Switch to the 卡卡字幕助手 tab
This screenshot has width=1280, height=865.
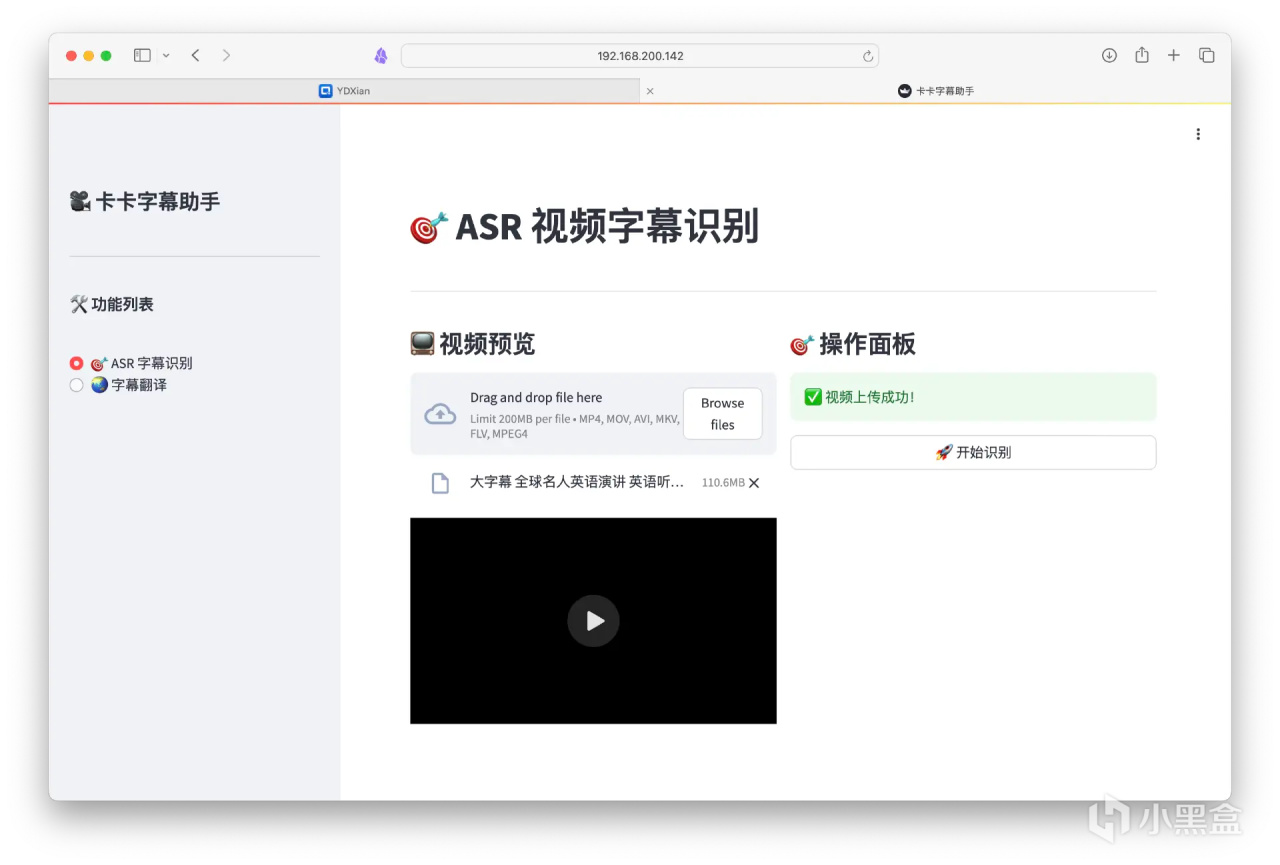[x=936, y=91]
